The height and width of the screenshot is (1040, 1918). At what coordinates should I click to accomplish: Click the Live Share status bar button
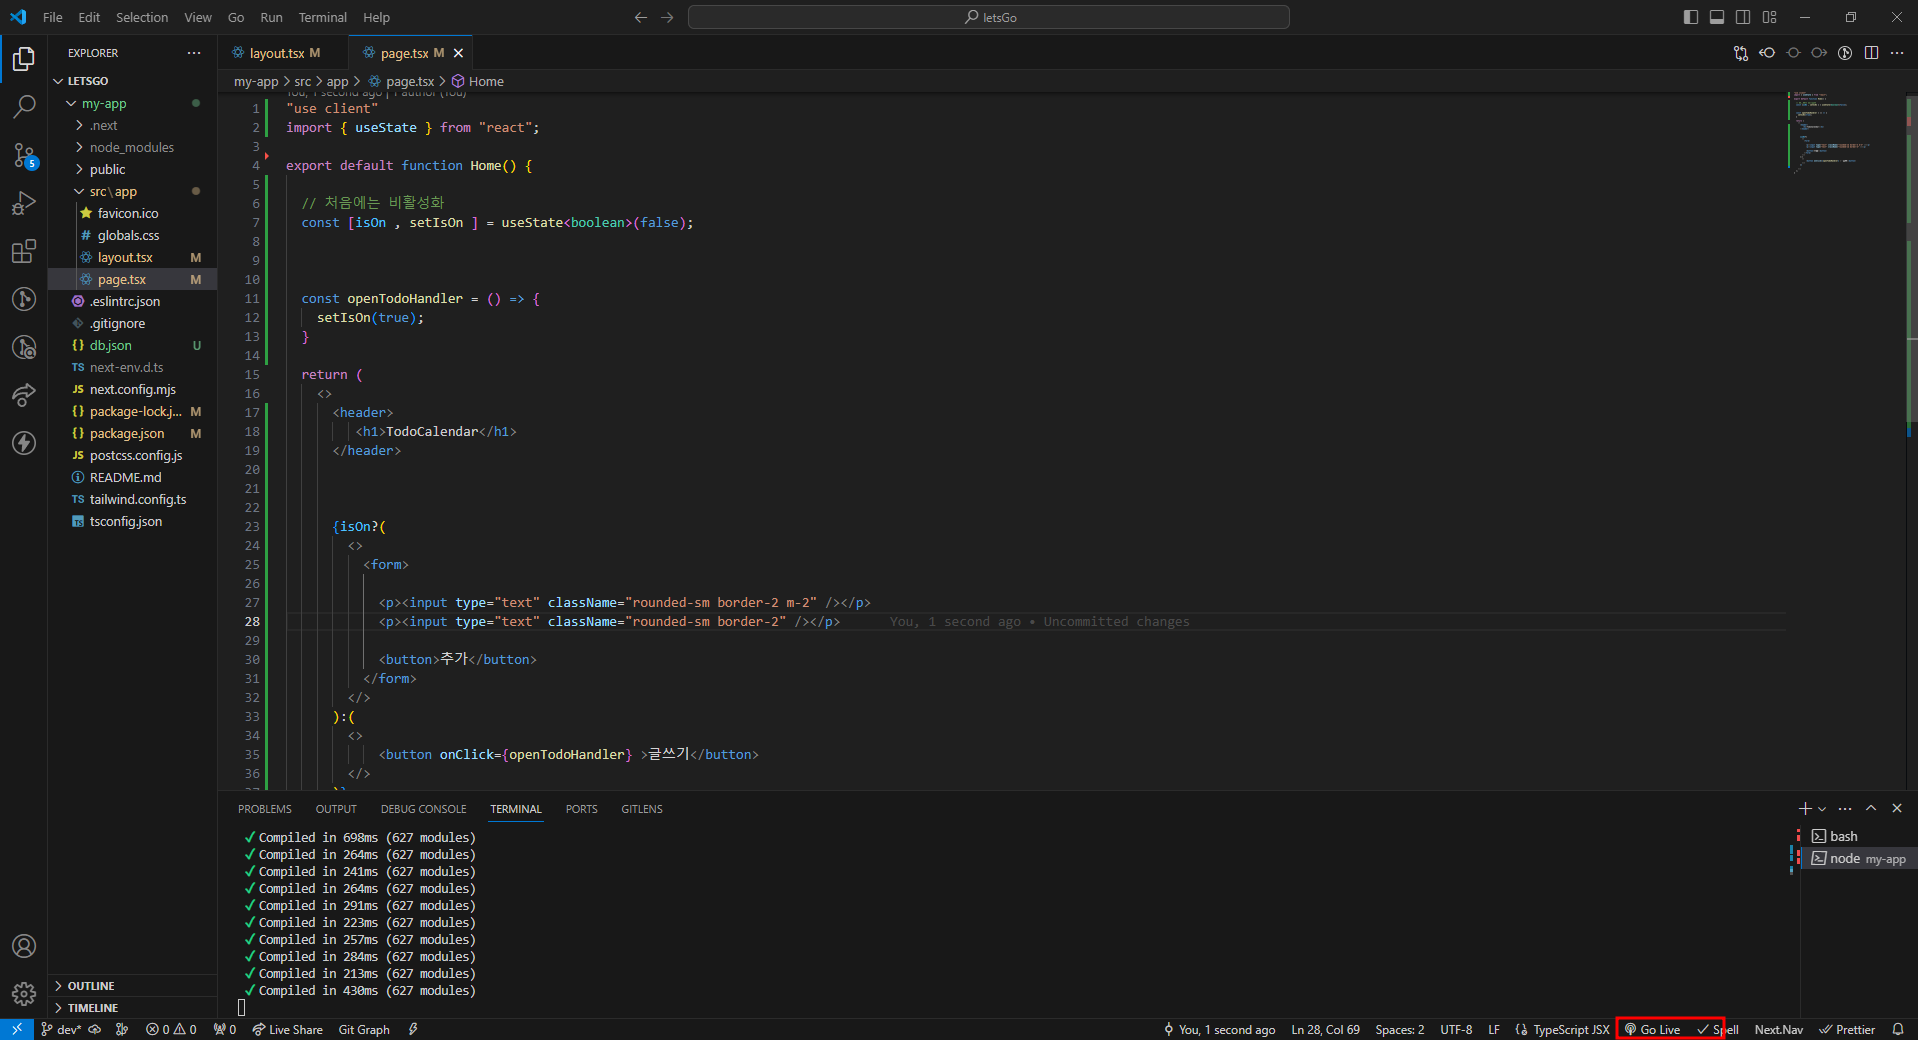point(287,1029)
